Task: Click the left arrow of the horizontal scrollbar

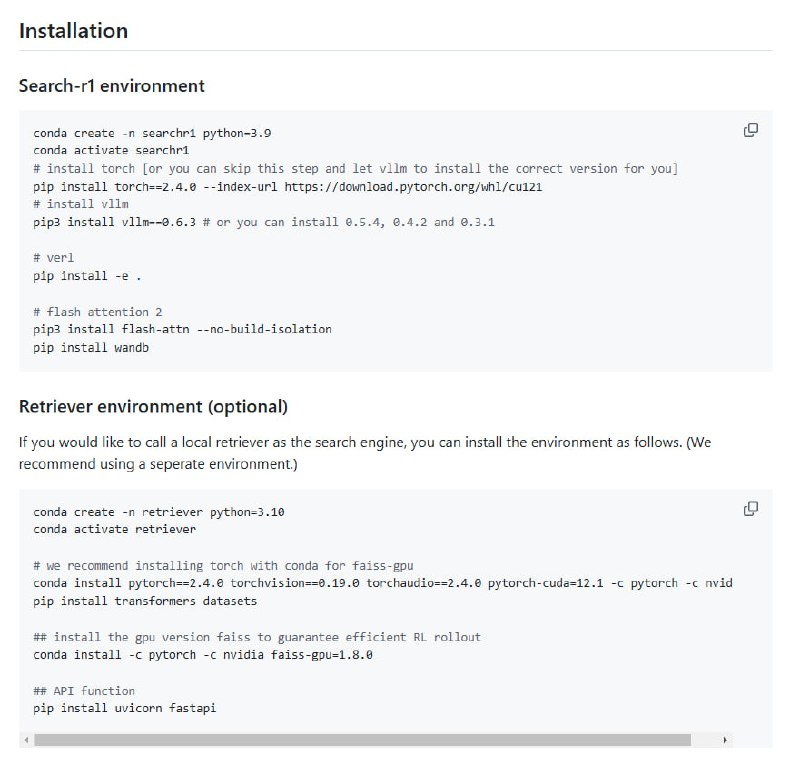Action: (x=25, y=740)
